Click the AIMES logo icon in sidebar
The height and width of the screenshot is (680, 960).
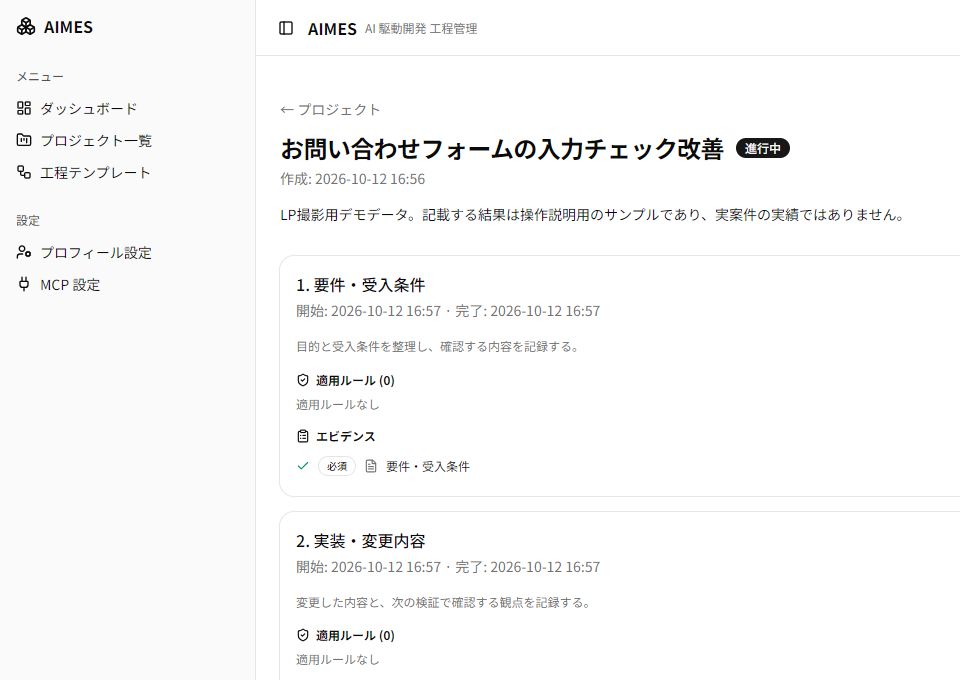click(26, 27)
